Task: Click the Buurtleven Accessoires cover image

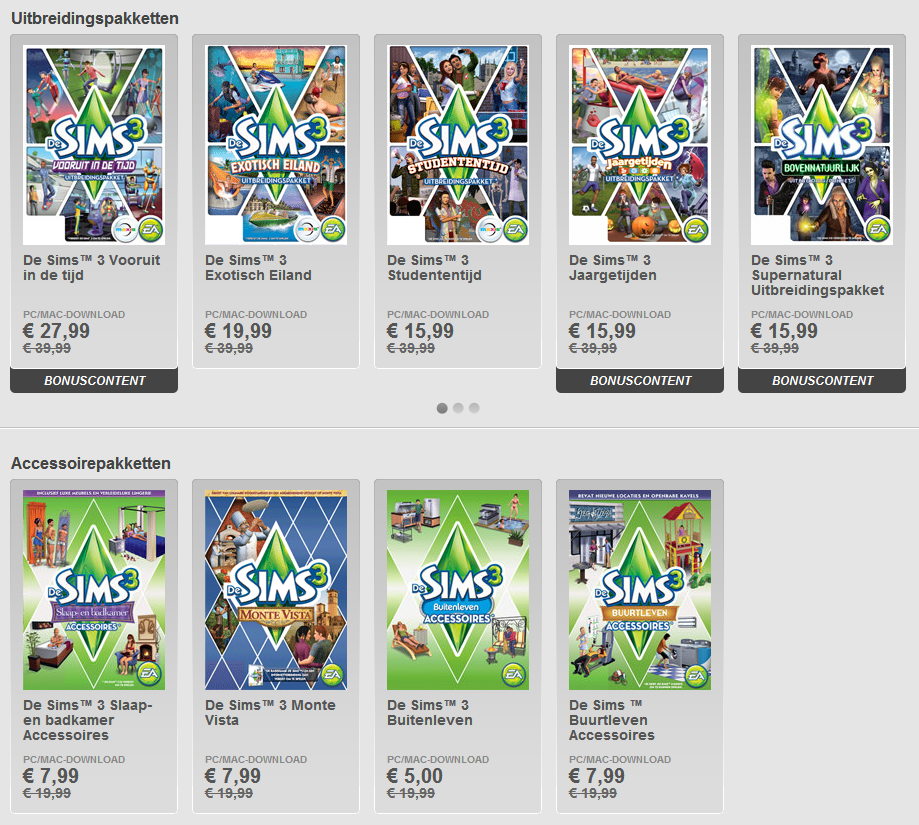Action: click(640, 590)
